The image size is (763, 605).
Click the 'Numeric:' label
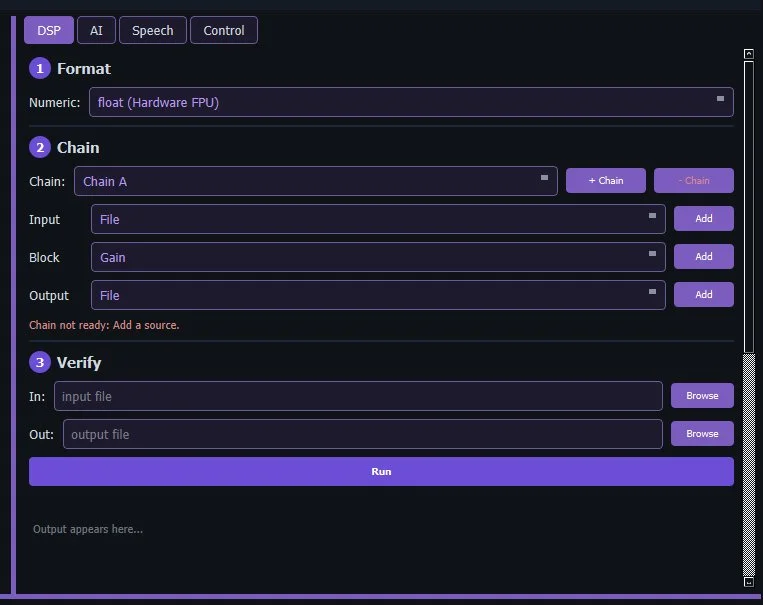coord(54,103)
